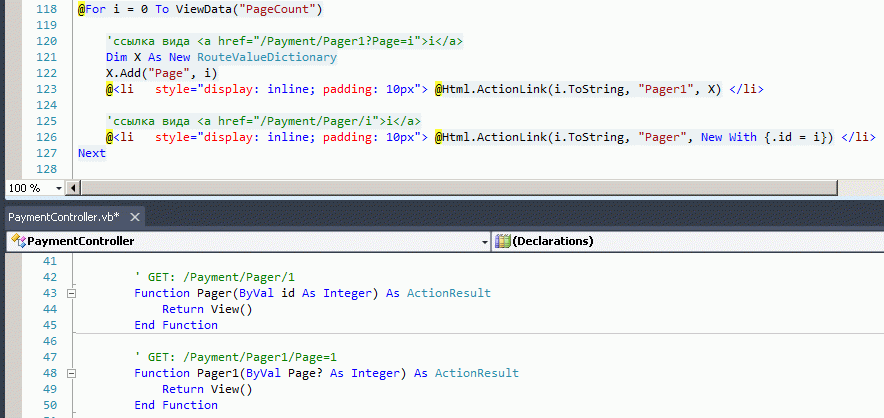Click 'End Function' on line 50
The image size is (884, 418).
pos(176,406)
